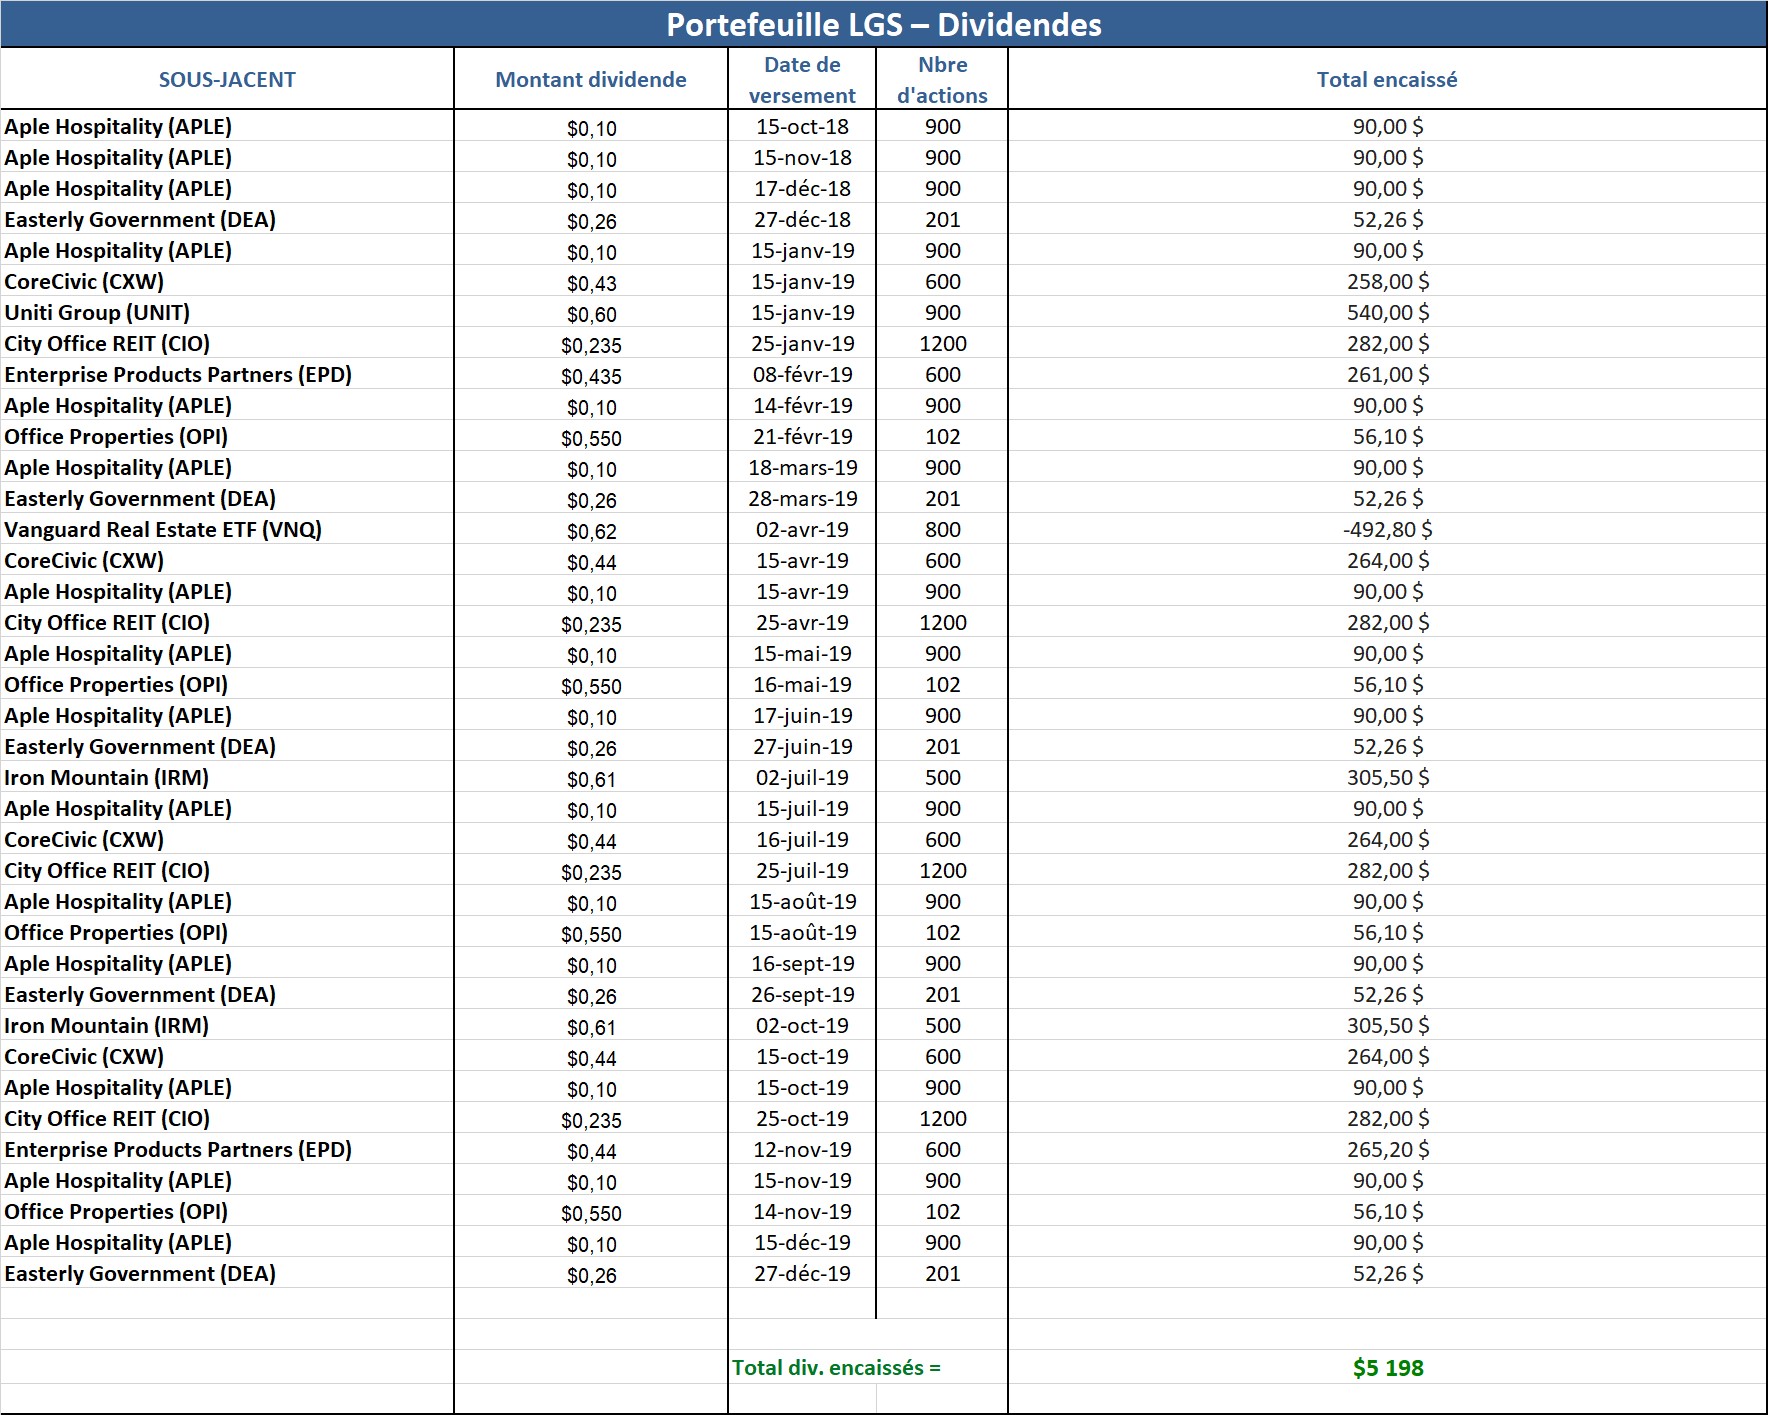Viewport: 1768px width, 1415px height.
Task: Click the date 15-nov-19
Action: tap(802, 1181)
